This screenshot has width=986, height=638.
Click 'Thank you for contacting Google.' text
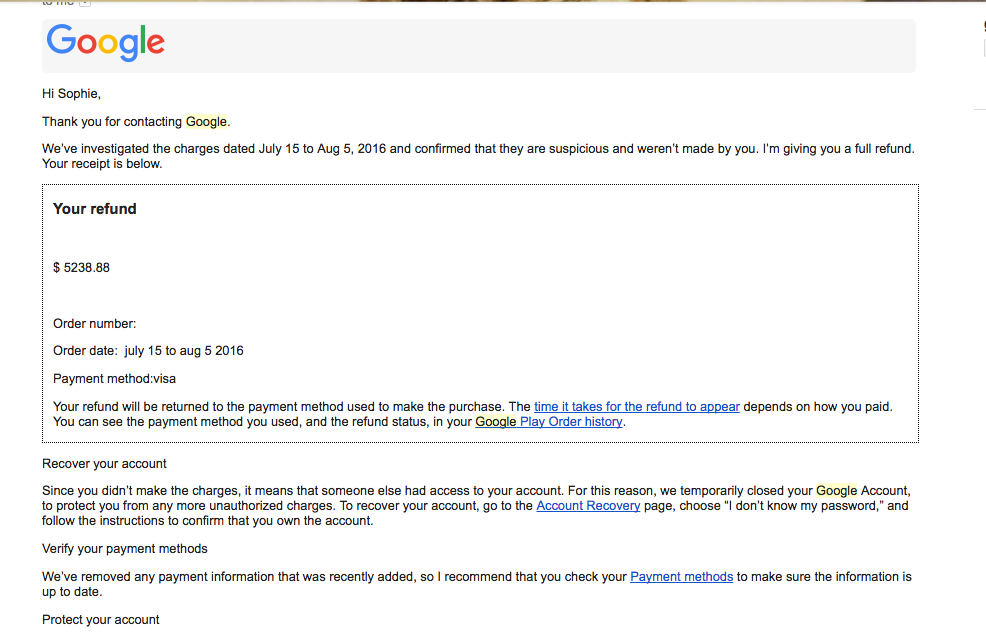pyautogui.click(x=136, y=122)
